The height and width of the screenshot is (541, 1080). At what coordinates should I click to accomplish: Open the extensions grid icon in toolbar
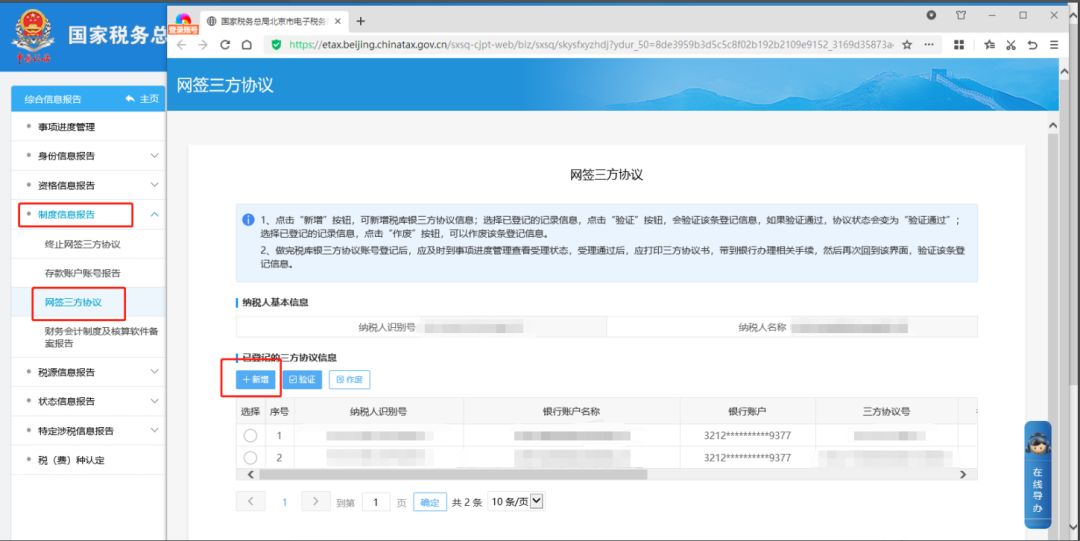[x=959, y=45]
